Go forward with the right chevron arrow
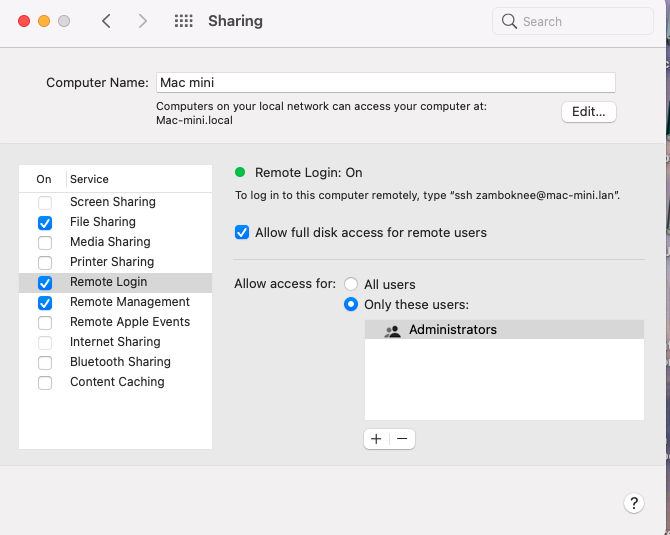670x535 pixels. click(143, 21)
